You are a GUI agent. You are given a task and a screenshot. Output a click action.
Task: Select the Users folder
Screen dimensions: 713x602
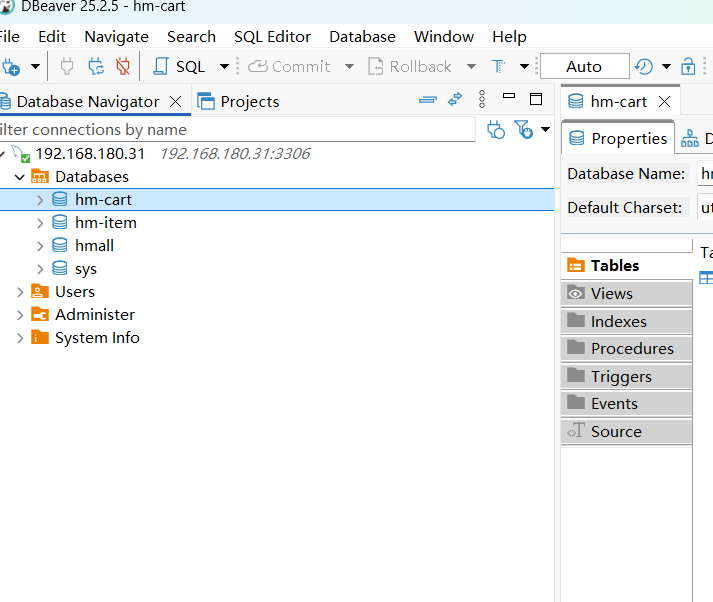[x=75, y=292]
